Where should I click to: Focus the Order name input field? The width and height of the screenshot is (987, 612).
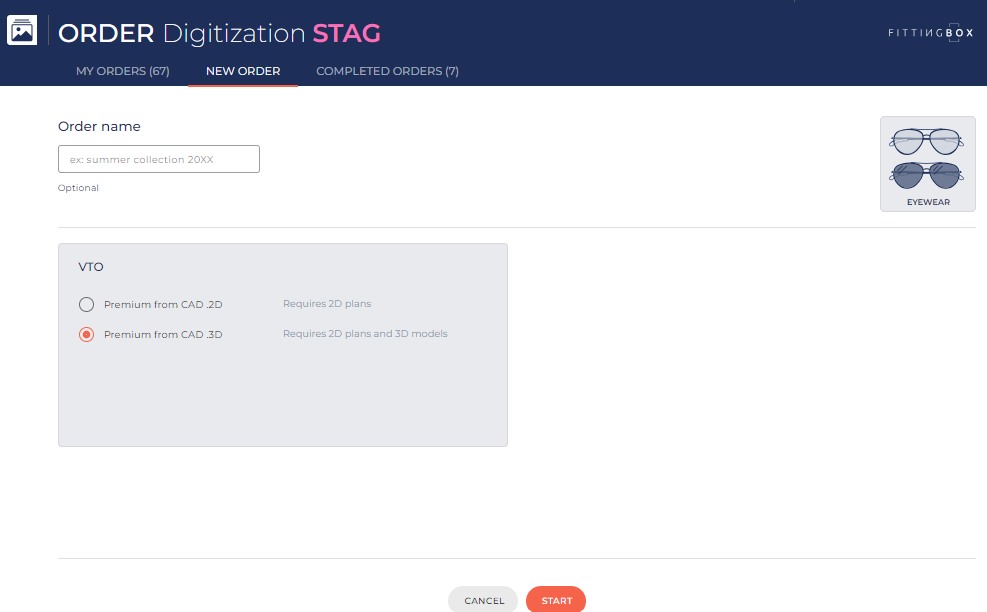159,159
